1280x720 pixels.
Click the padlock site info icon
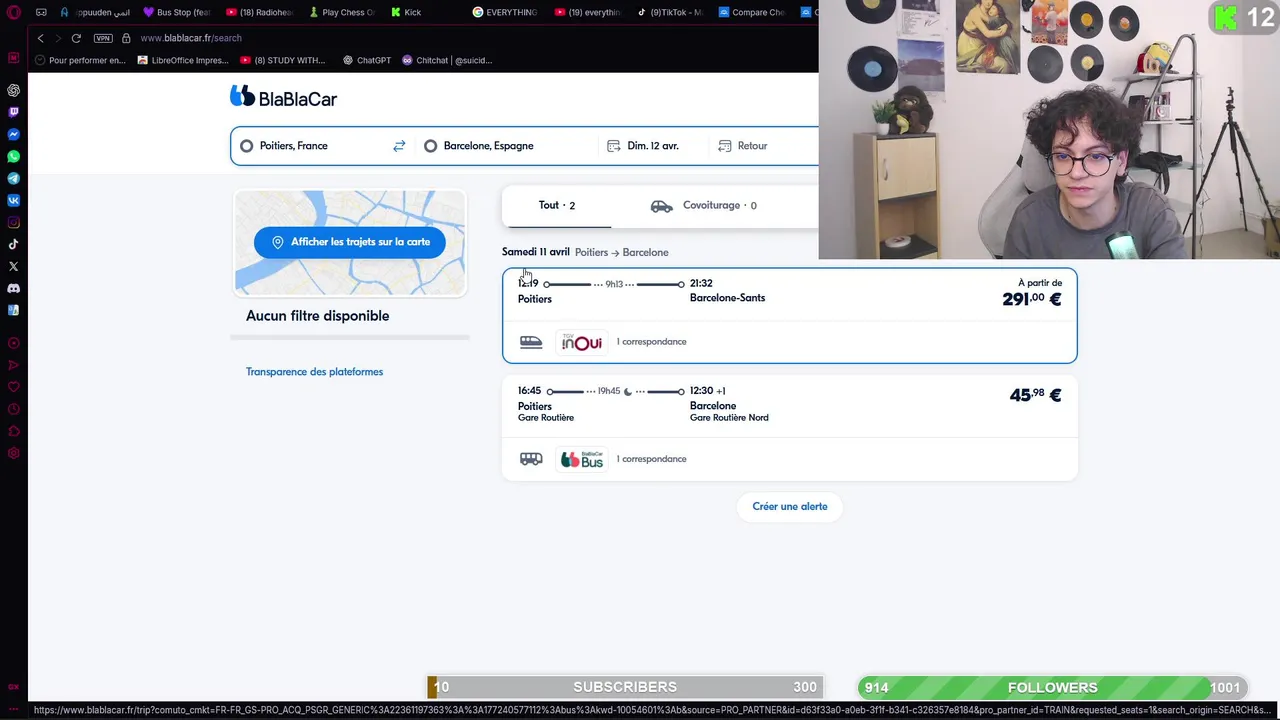pos(126,38)
